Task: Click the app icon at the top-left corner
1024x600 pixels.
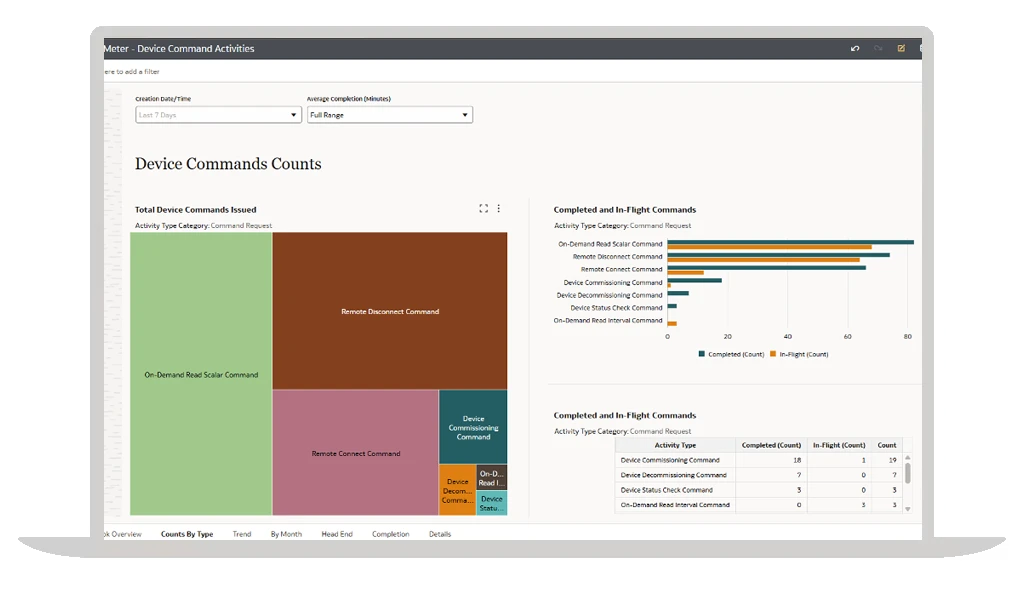Action: coord(101,48)
